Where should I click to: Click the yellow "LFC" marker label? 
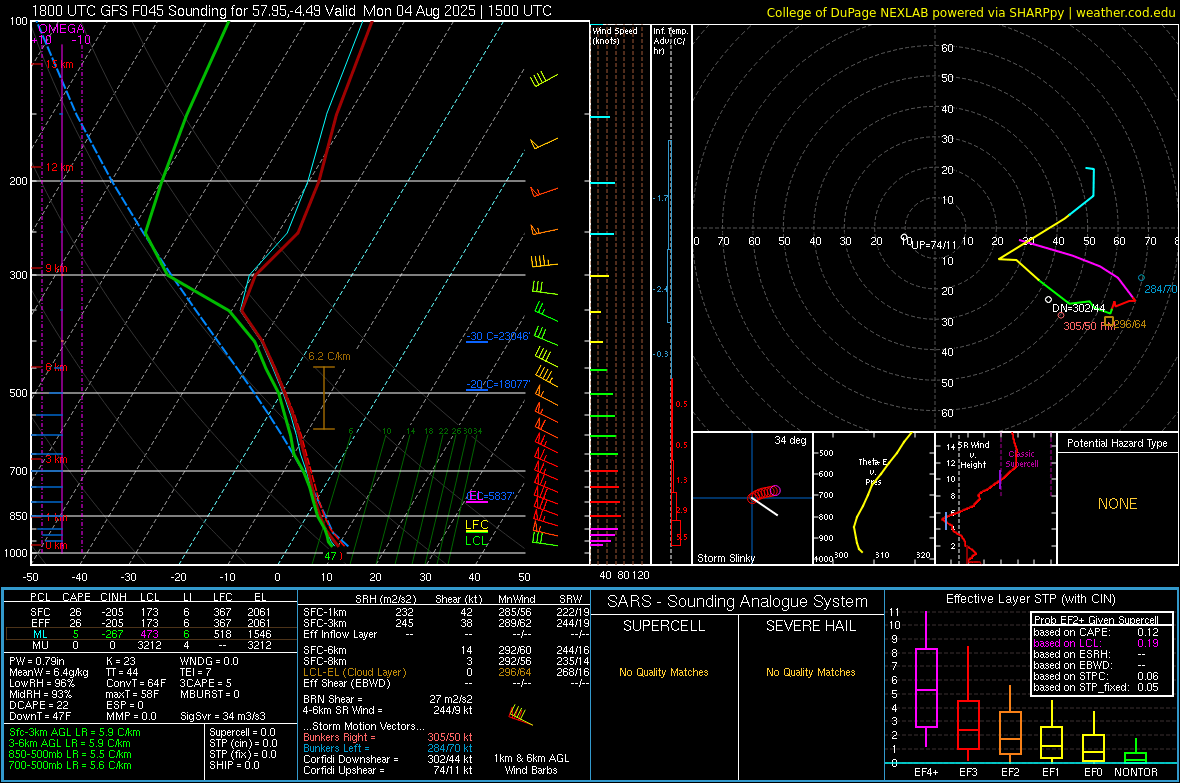(476, 525)
